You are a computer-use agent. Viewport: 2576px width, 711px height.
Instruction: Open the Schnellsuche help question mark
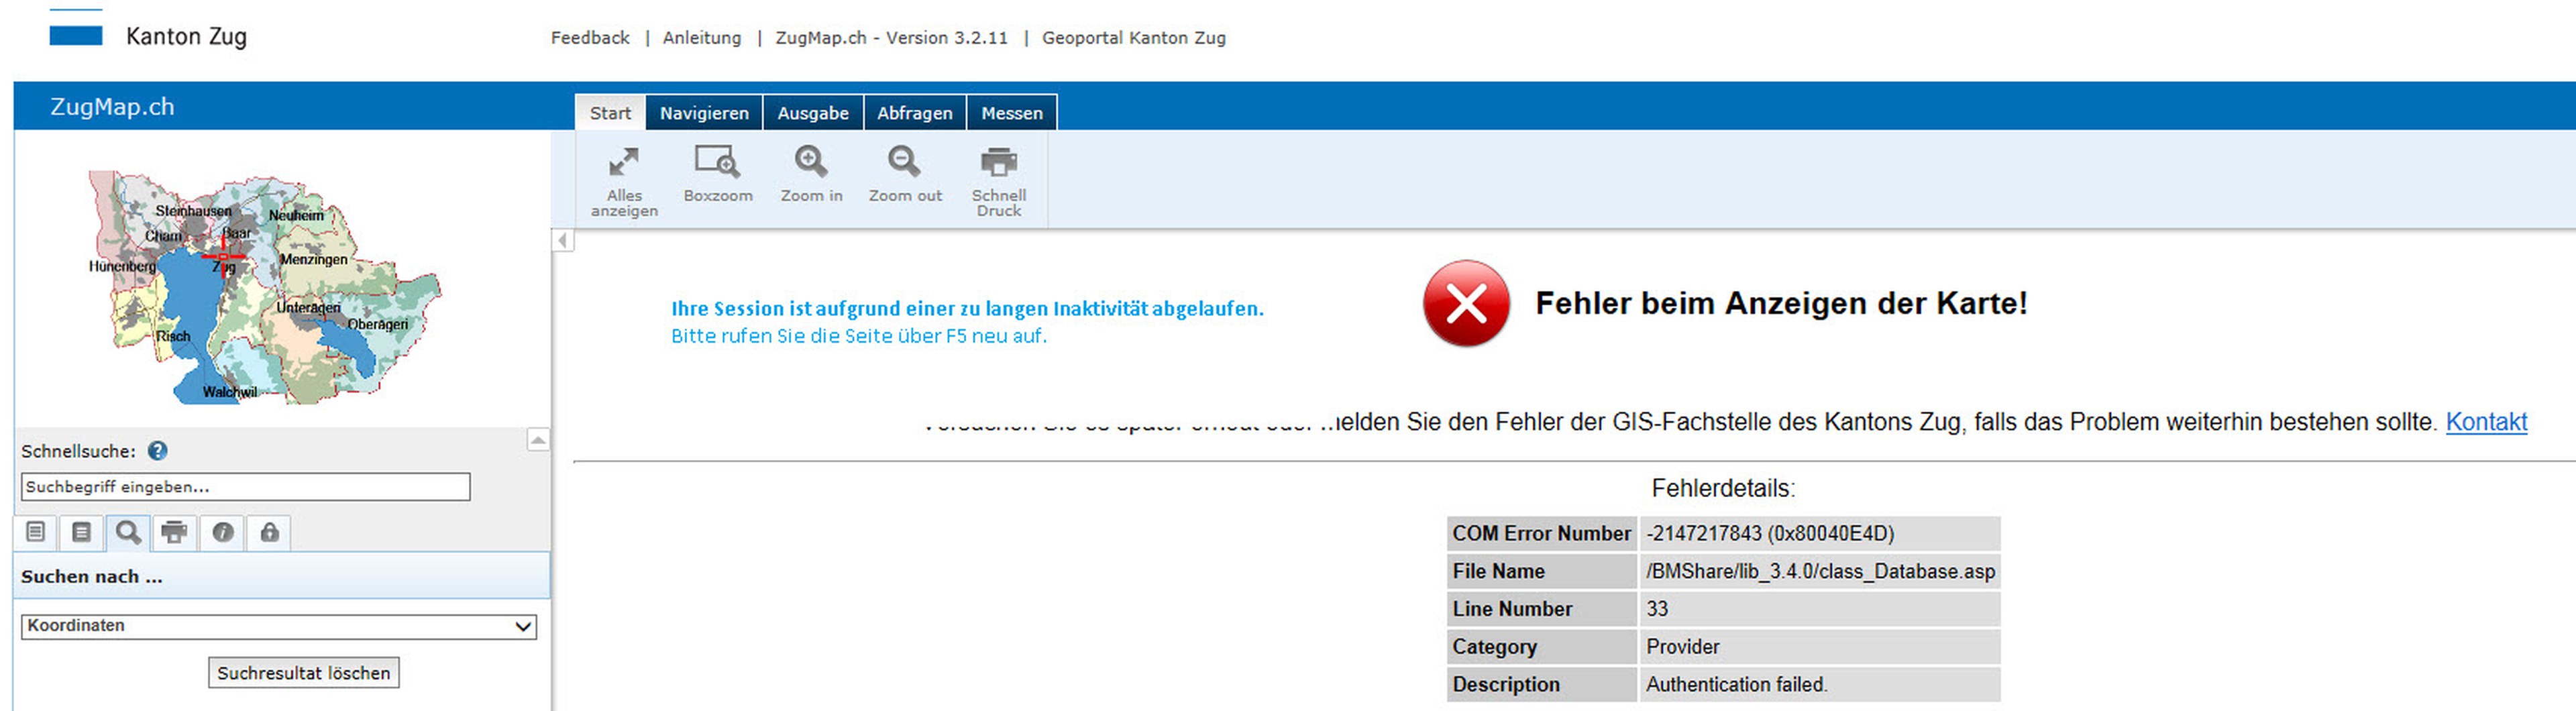(x=157, y=451)
